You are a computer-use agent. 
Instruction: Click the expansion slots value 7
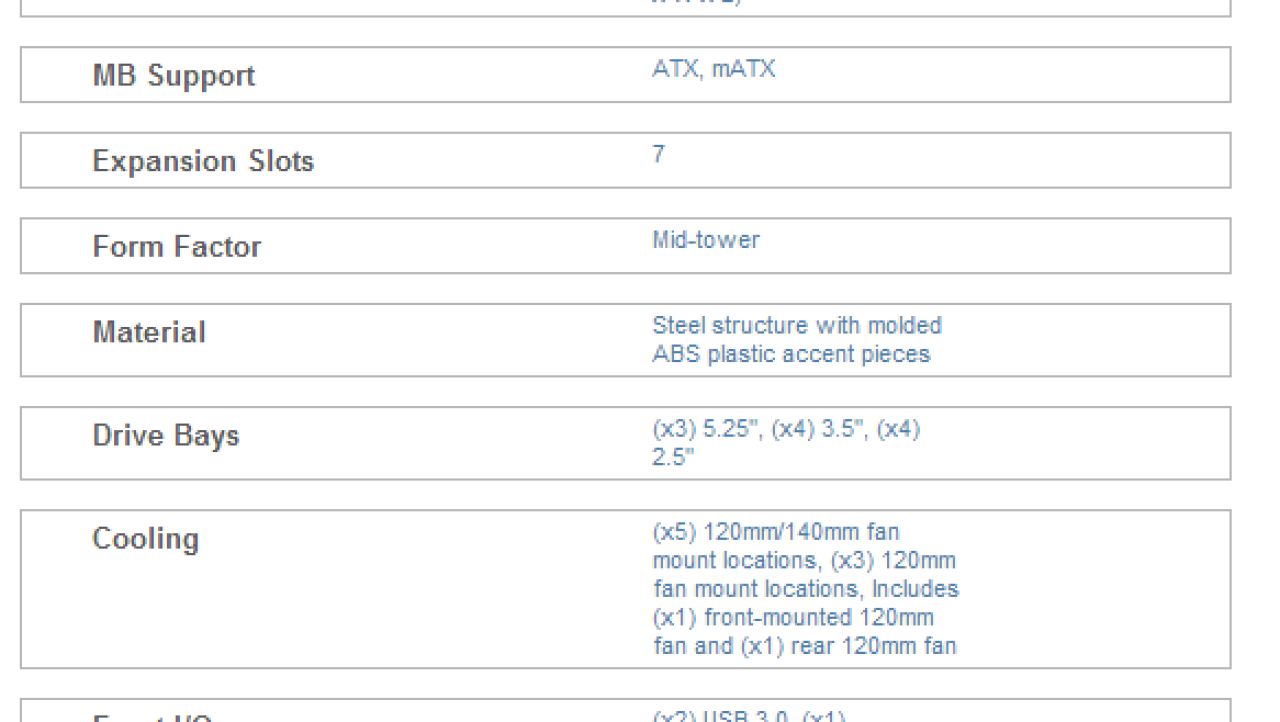tap(658, 155)
